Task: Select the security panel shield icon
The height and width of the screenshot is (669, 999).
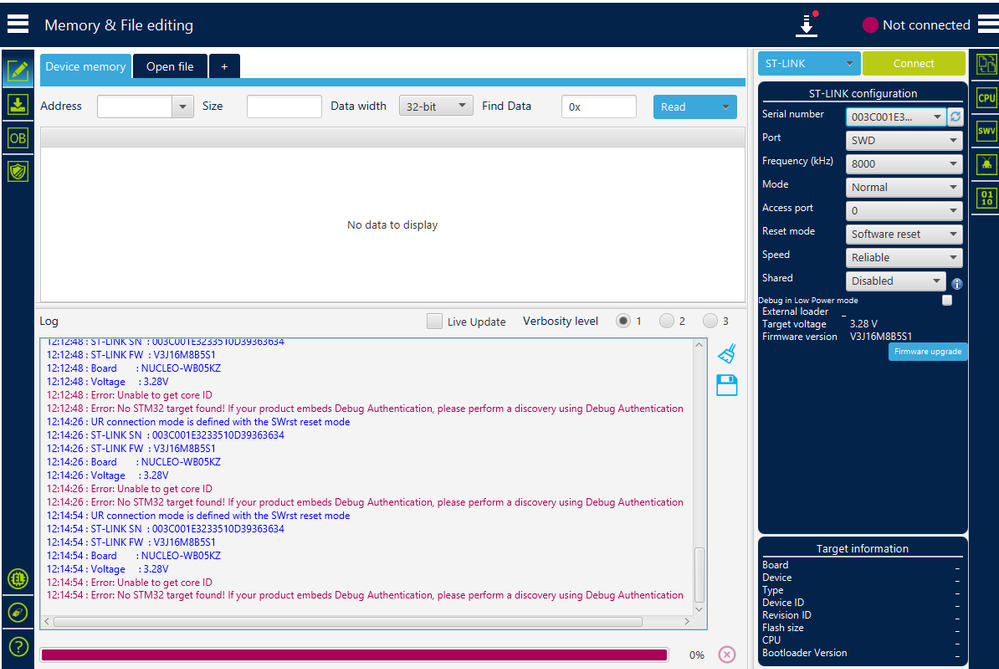Action: [x=17, y=171]
